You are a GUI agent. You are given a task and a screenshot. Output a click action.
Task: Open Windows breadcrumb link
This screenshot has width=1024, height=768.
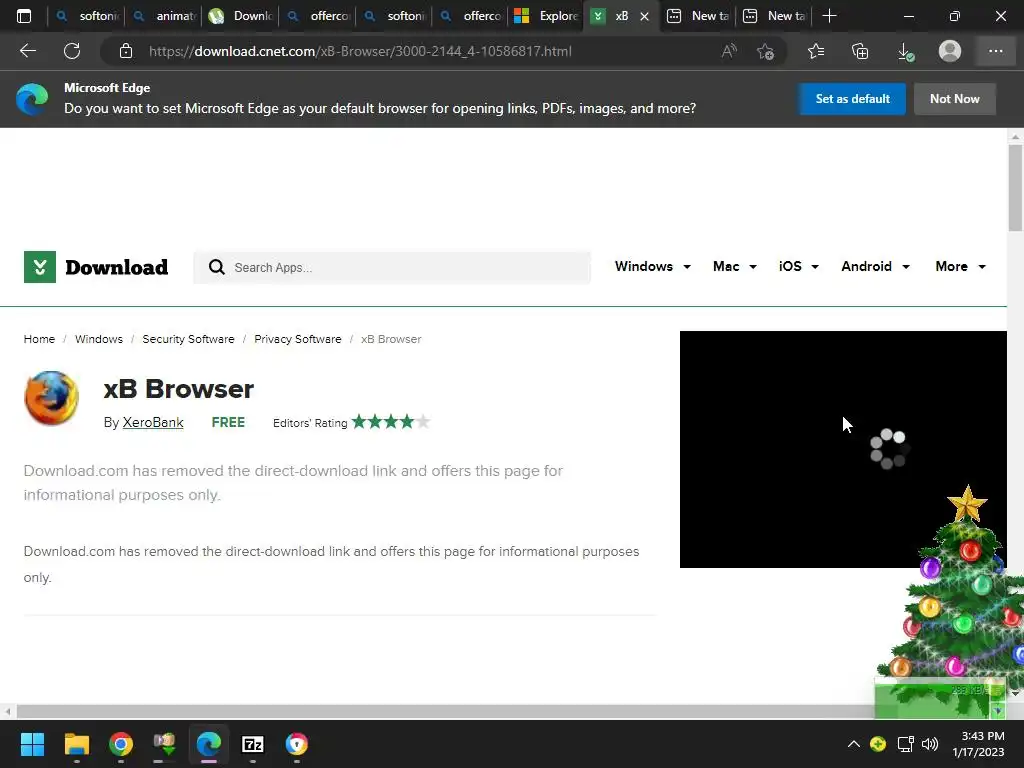pyautogui.click(x=99, y=339)
